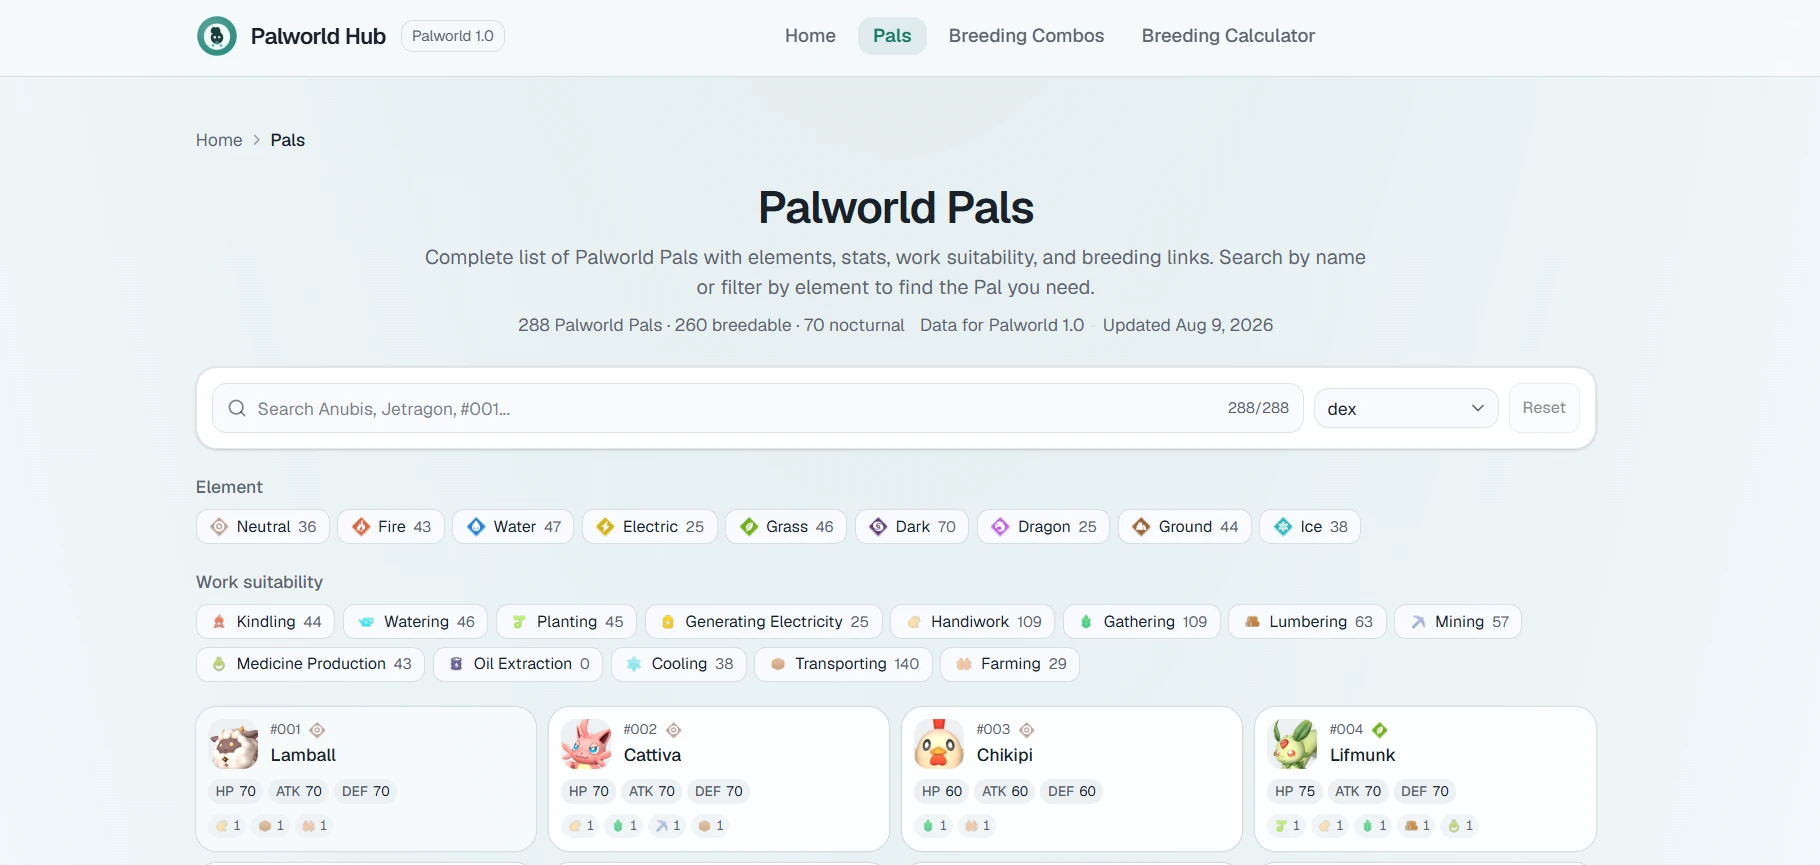Click the Chikipi #003 dex number
This screenshot has height=865, width=1820.
[x=993, y=730]
